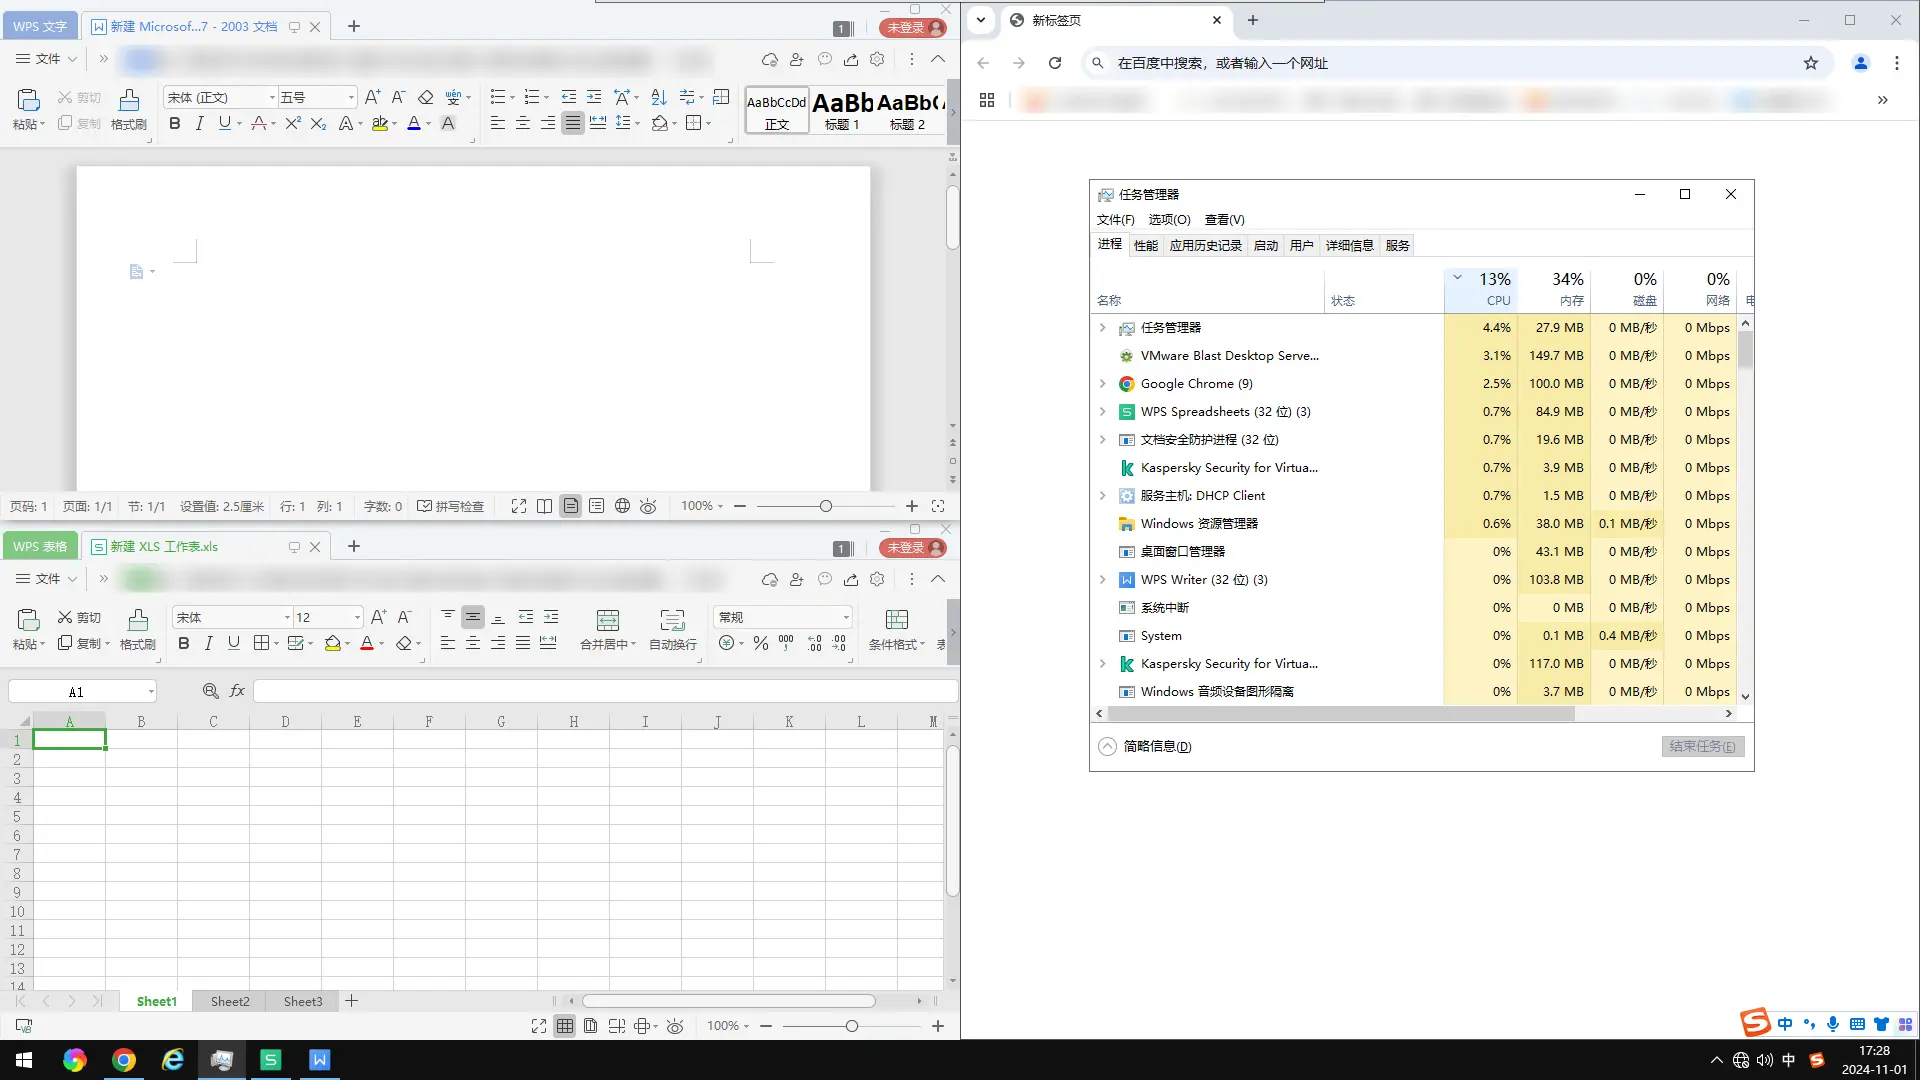The width and height of the screenshot is (1920, 1080).
Task: Click the Format Painter icon in WPS Writer
Action: [x=129, y=101]
